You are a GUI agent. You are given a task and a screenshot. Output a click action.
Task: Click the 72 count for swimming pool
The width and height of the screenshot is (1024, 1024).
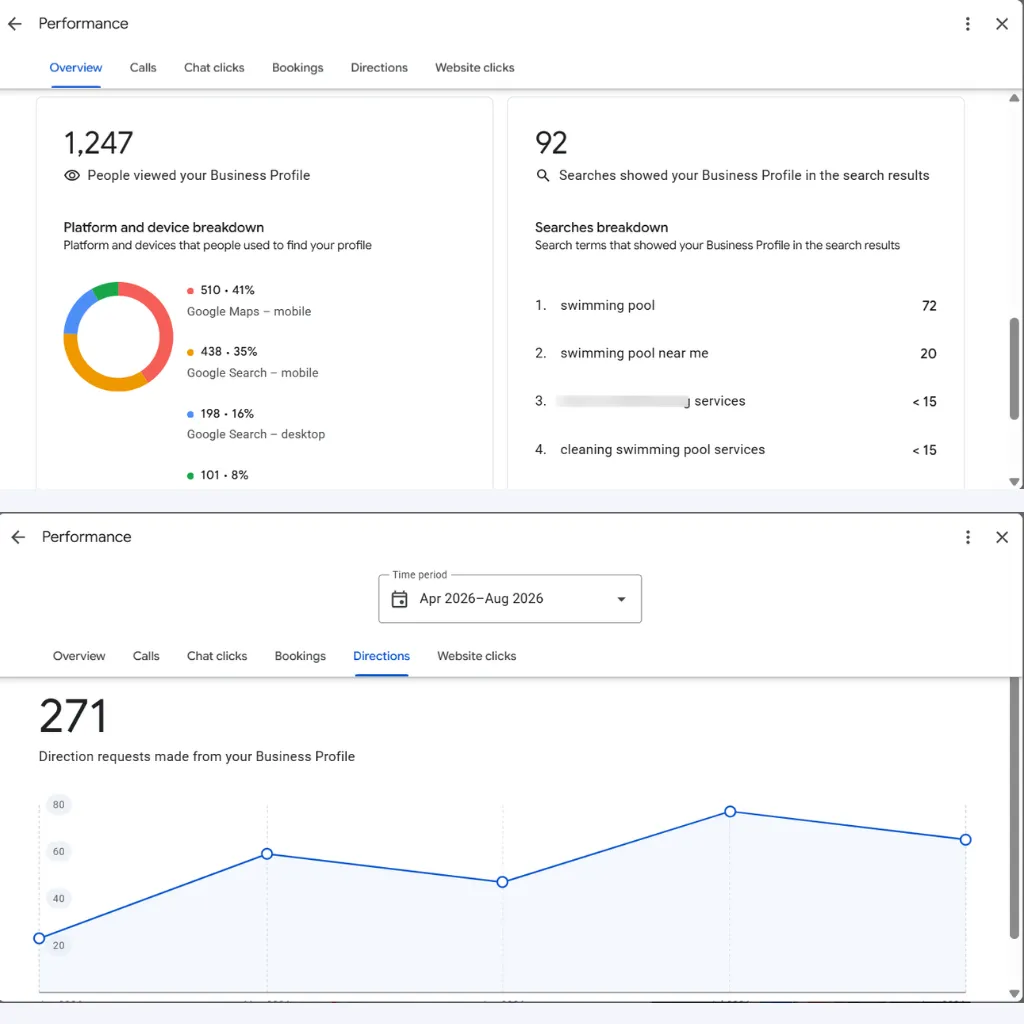point(929,306)
